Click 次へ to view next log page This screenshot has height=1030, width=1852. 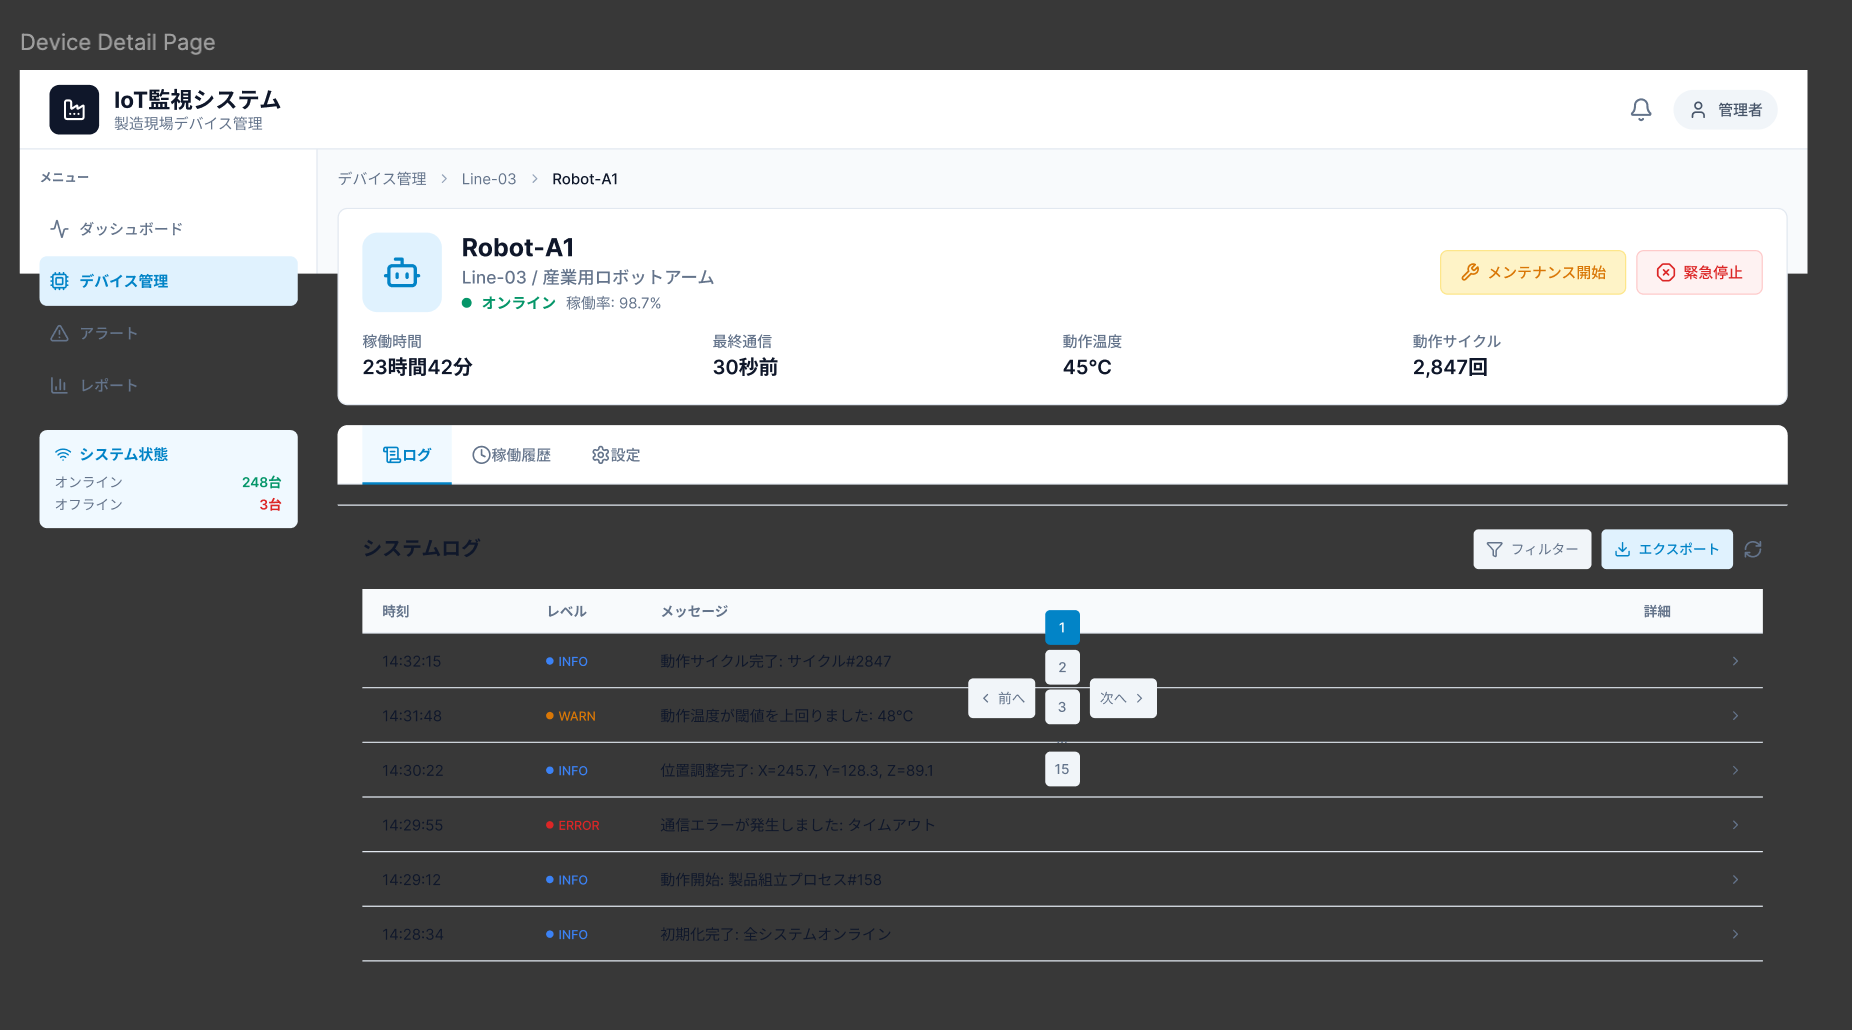1122,698
